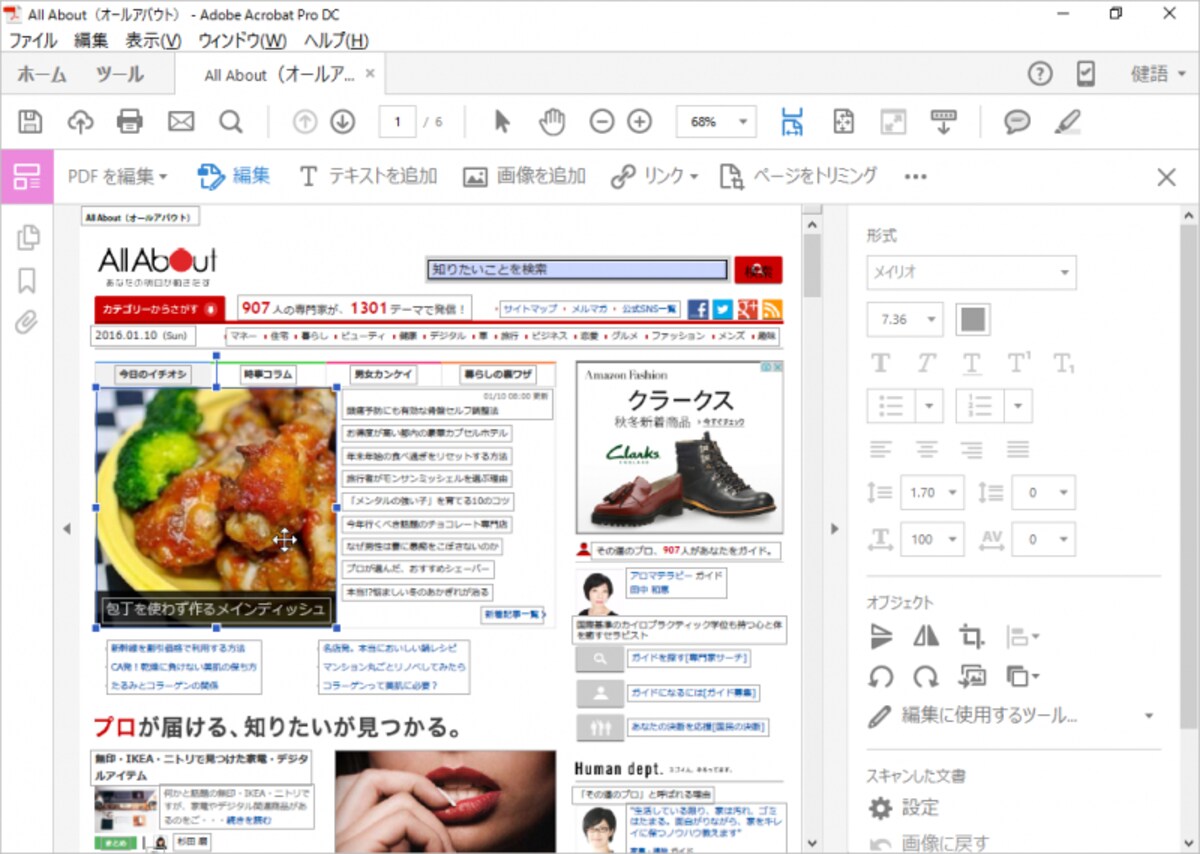Select the highlighter pen tool
1200x854 pixels.
[x=1068, y=122]
